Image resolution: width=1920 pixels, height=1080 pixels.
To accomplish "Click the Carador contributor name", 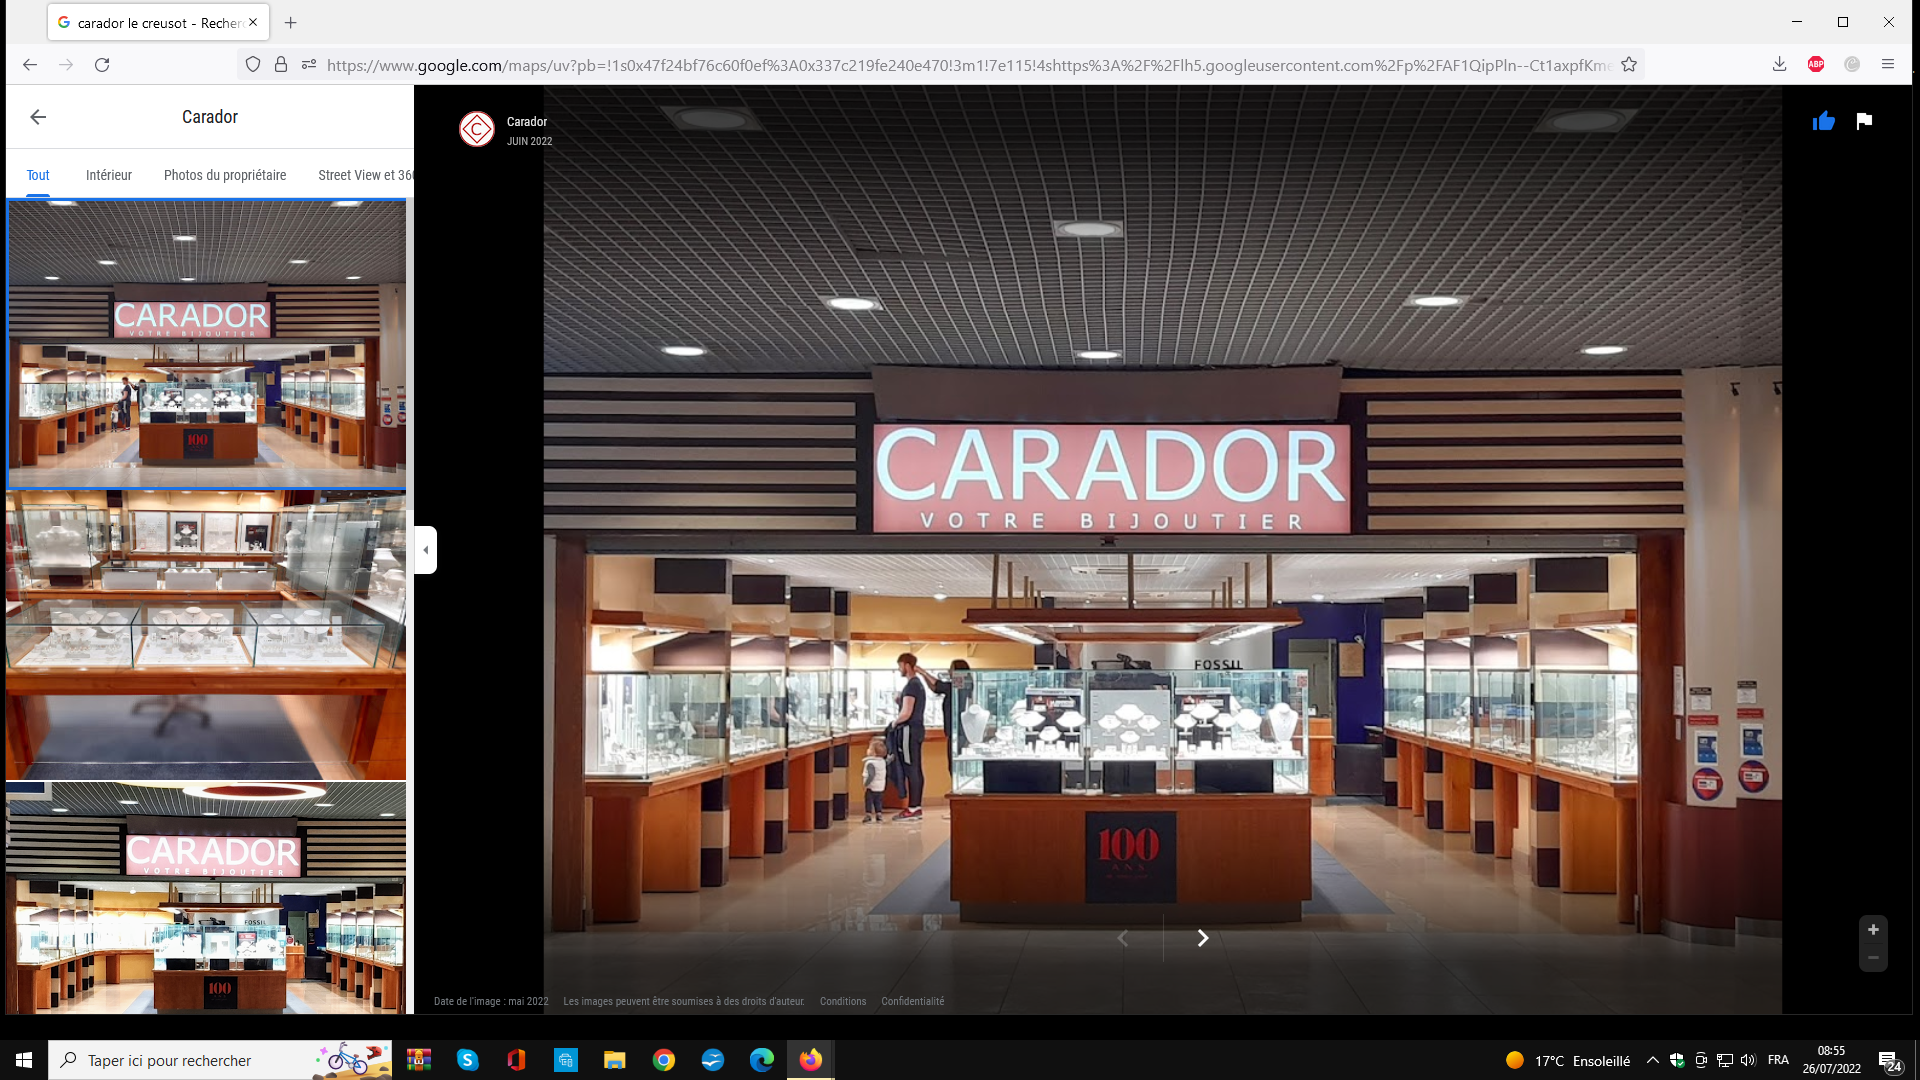I will click(527, 122).
